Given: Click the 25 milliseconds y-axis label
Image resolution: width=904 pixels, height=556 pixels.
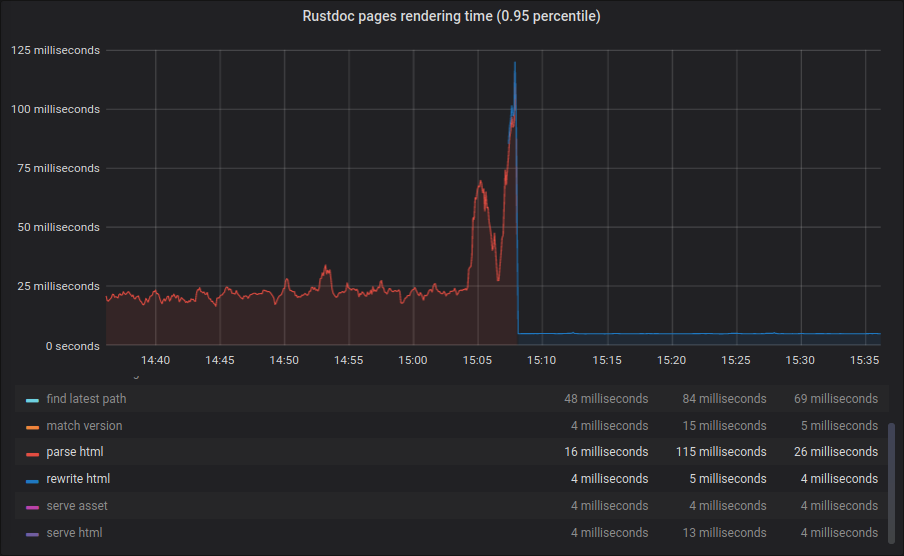Looking at the screenshot, I should tap(58, 286).
